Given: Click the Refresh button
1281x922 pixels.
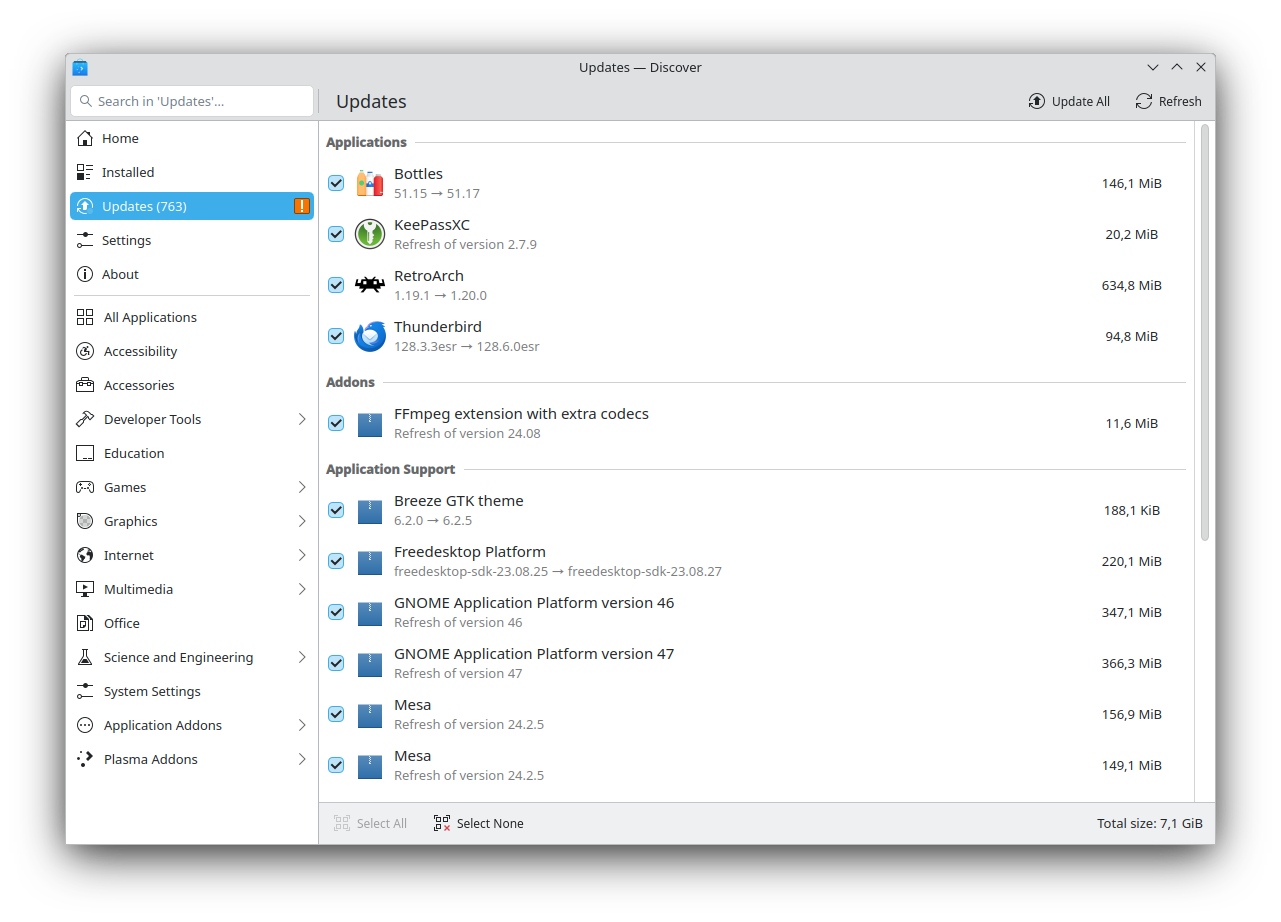Looking at the screenshot, I should point(1168,101).
